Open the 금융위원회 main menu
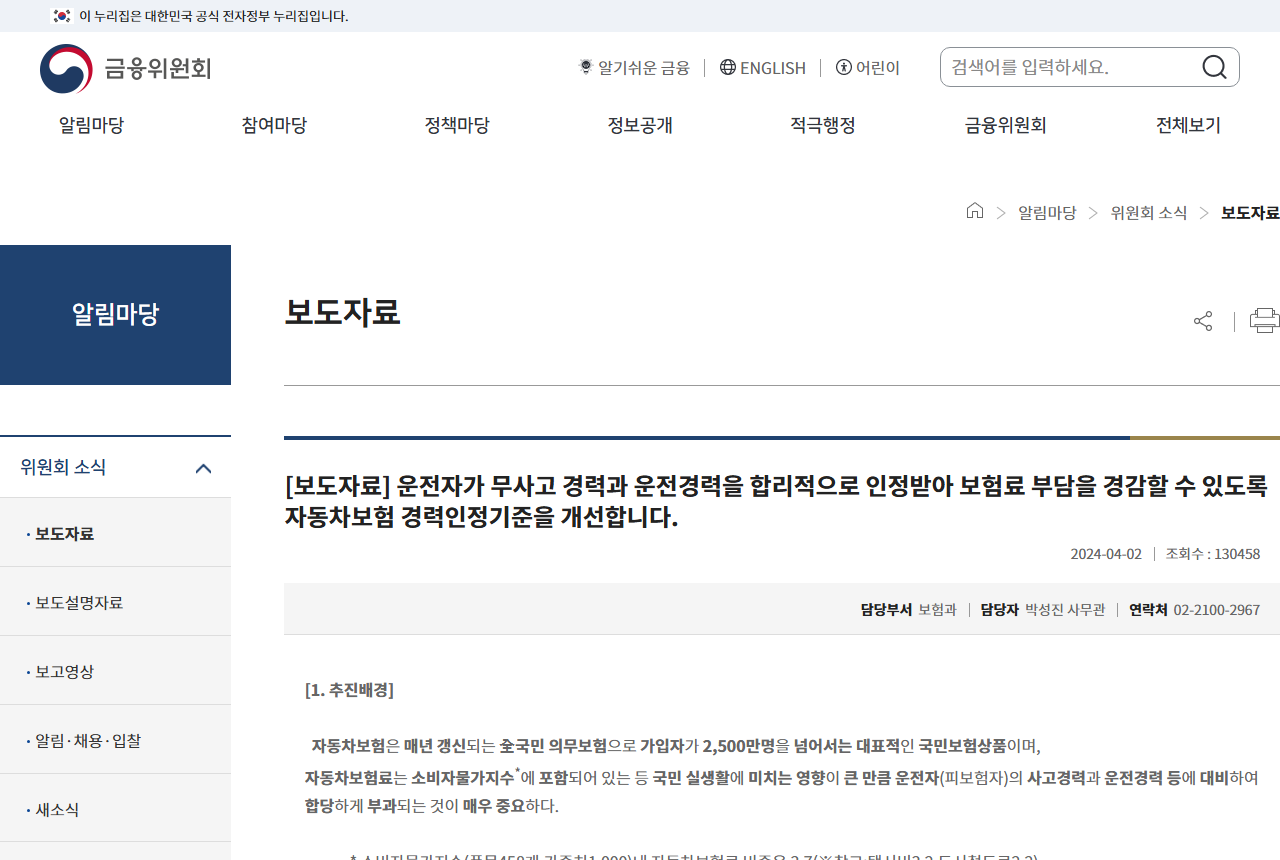Image resolution: width=1280 pixels, height=860 pixels. tap(1006, 125)
